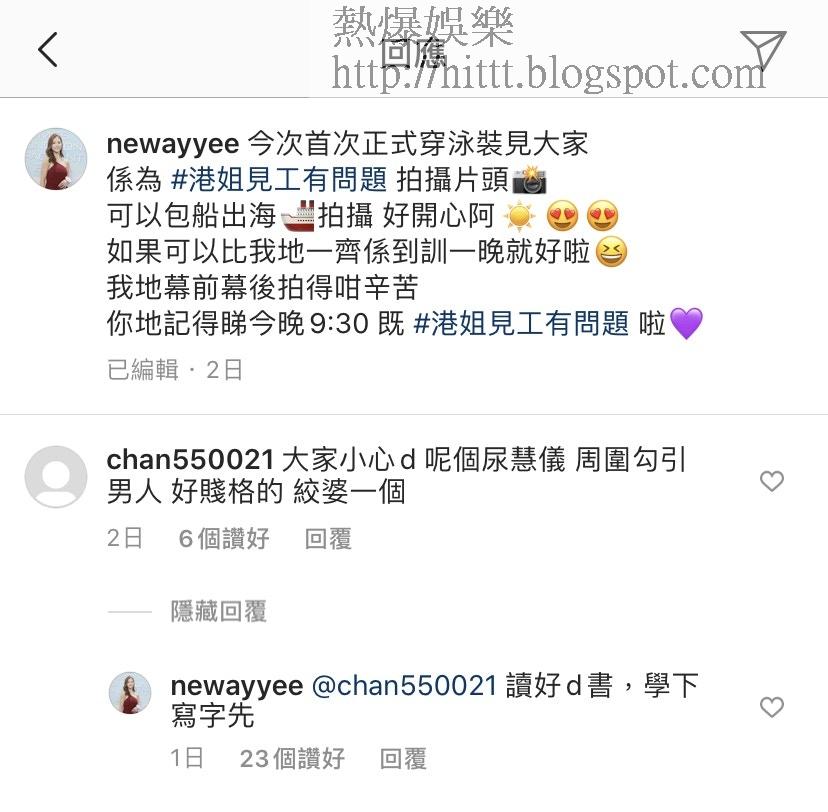Open newayyee's profile picture in caption
The image size is (828, 812).
click(x=56, y=158)
